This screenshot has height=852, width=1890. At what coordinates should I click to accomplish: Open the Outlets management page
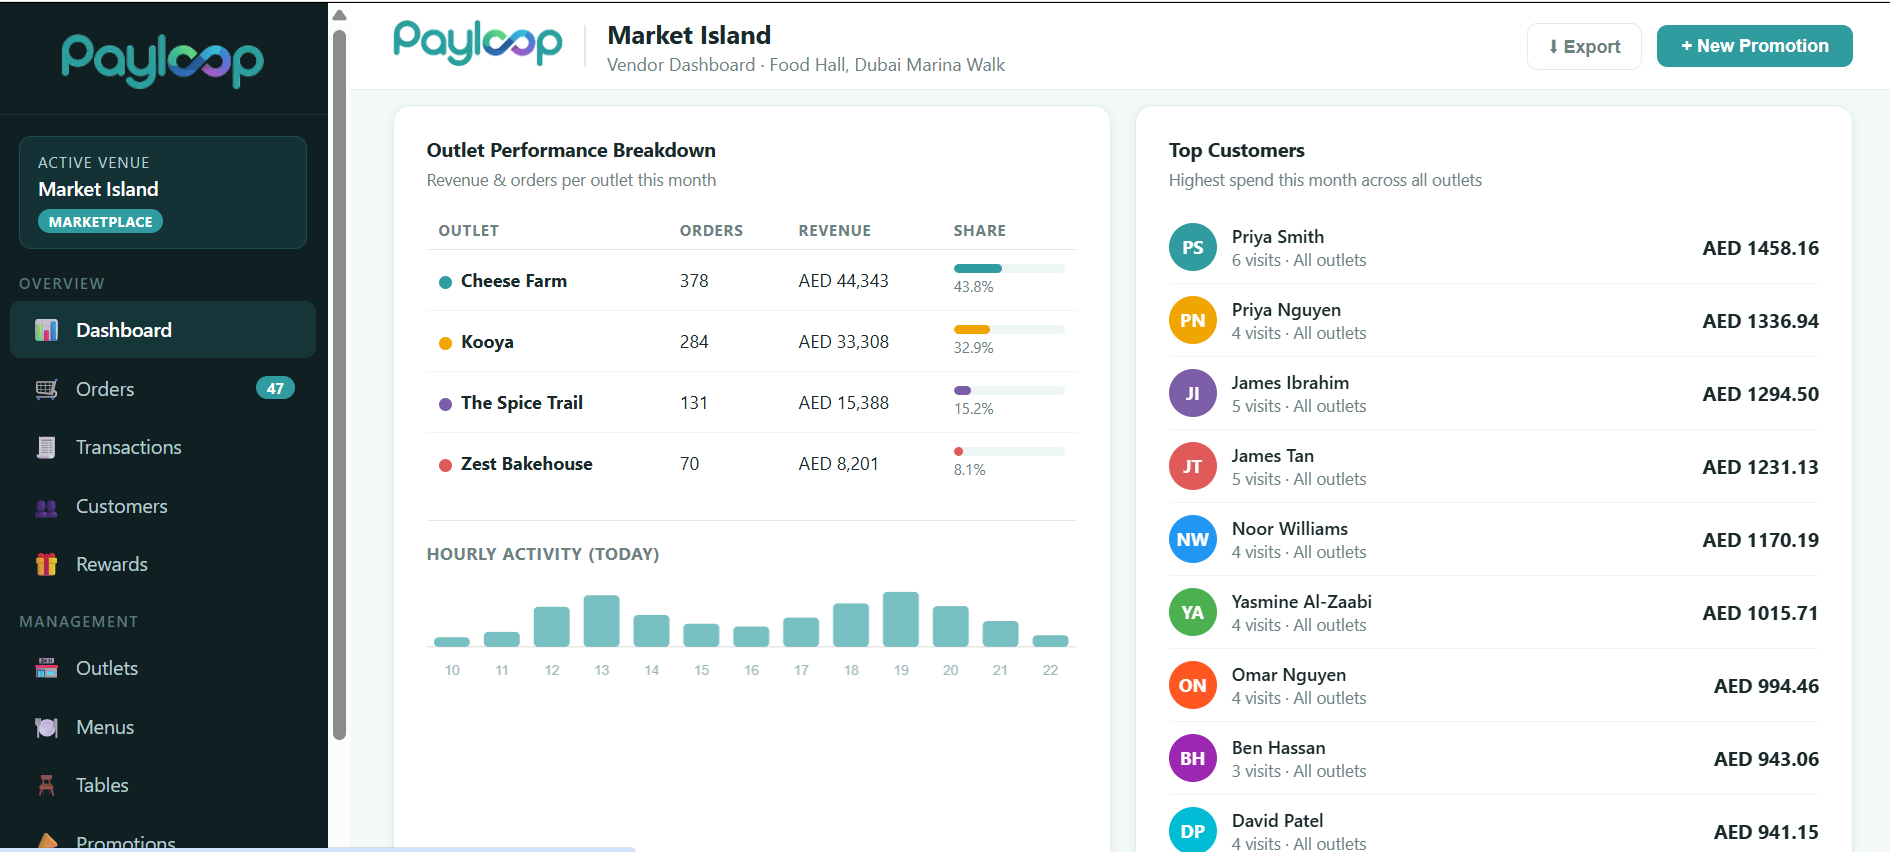[x=163, y=668]
